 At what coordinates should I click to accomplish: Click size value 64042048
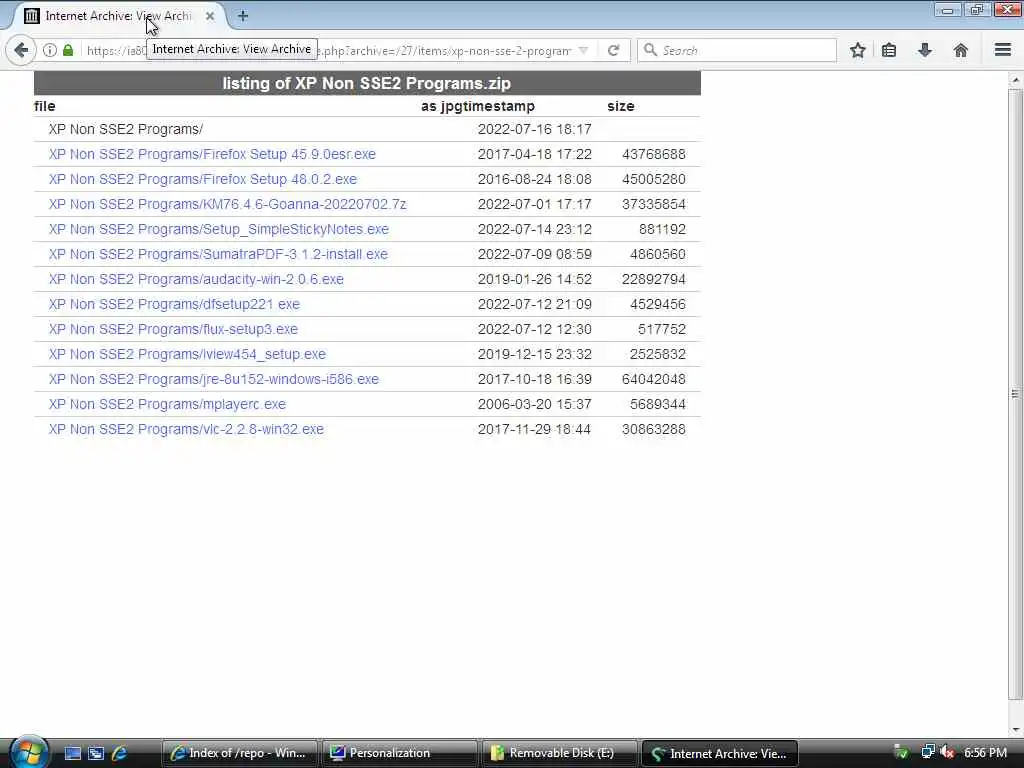(654, 379)
